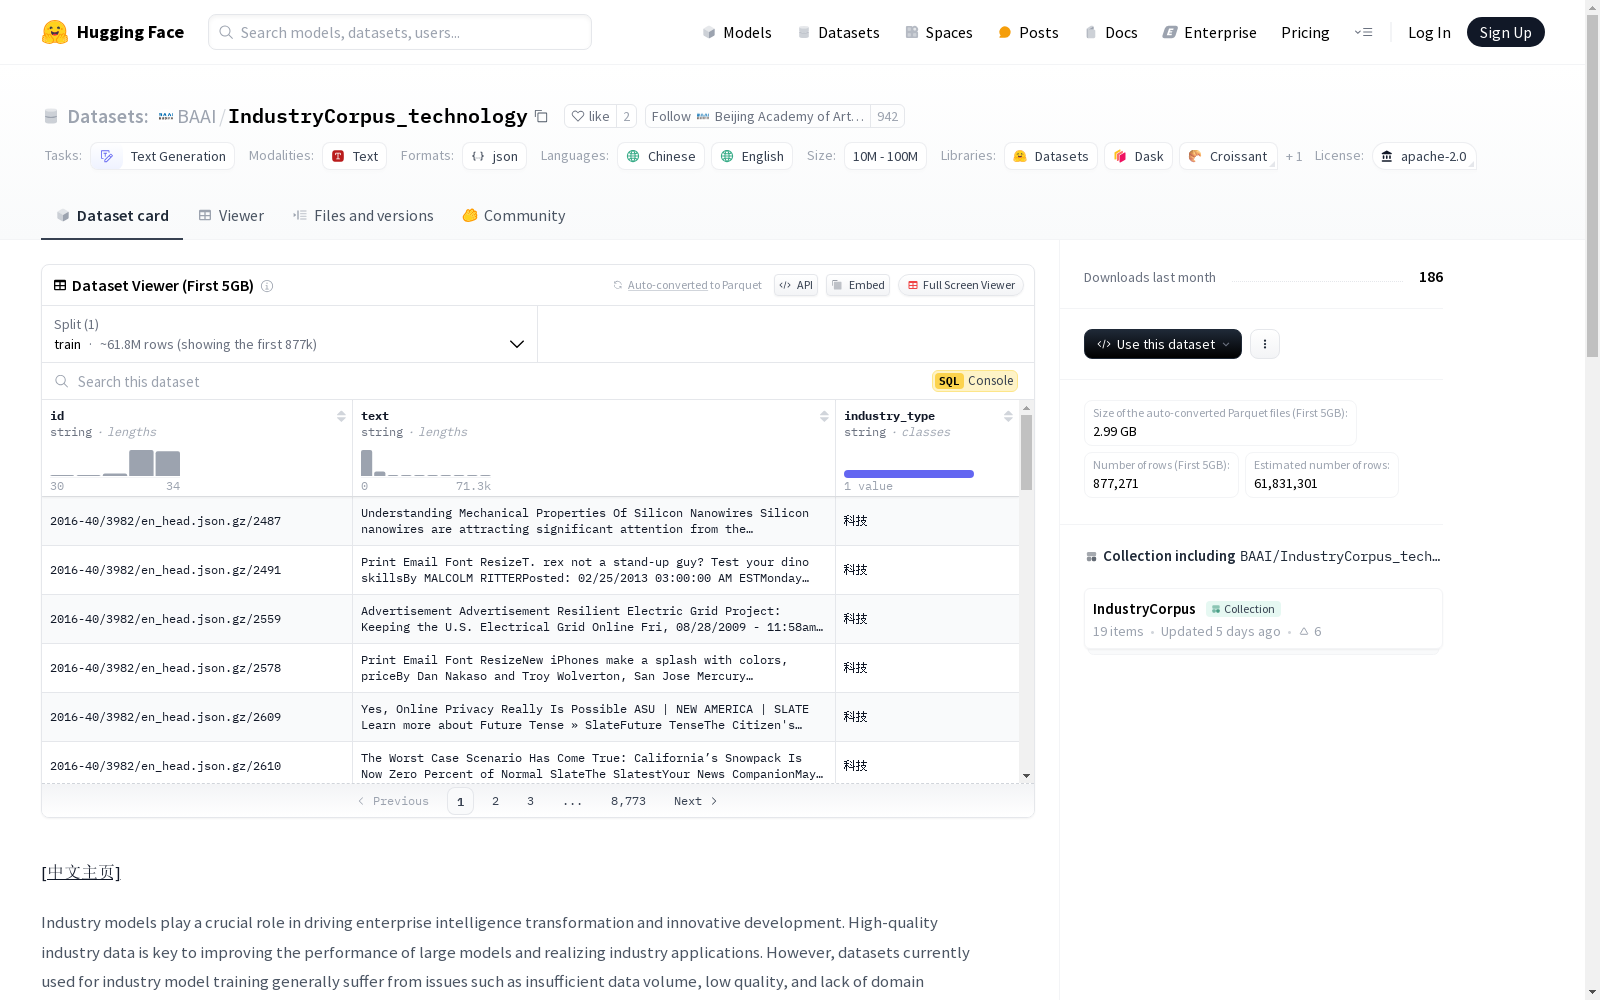This screenshot has height=1000, width=1600.
Task: Open the SQL Console
Action: (975, 381)
